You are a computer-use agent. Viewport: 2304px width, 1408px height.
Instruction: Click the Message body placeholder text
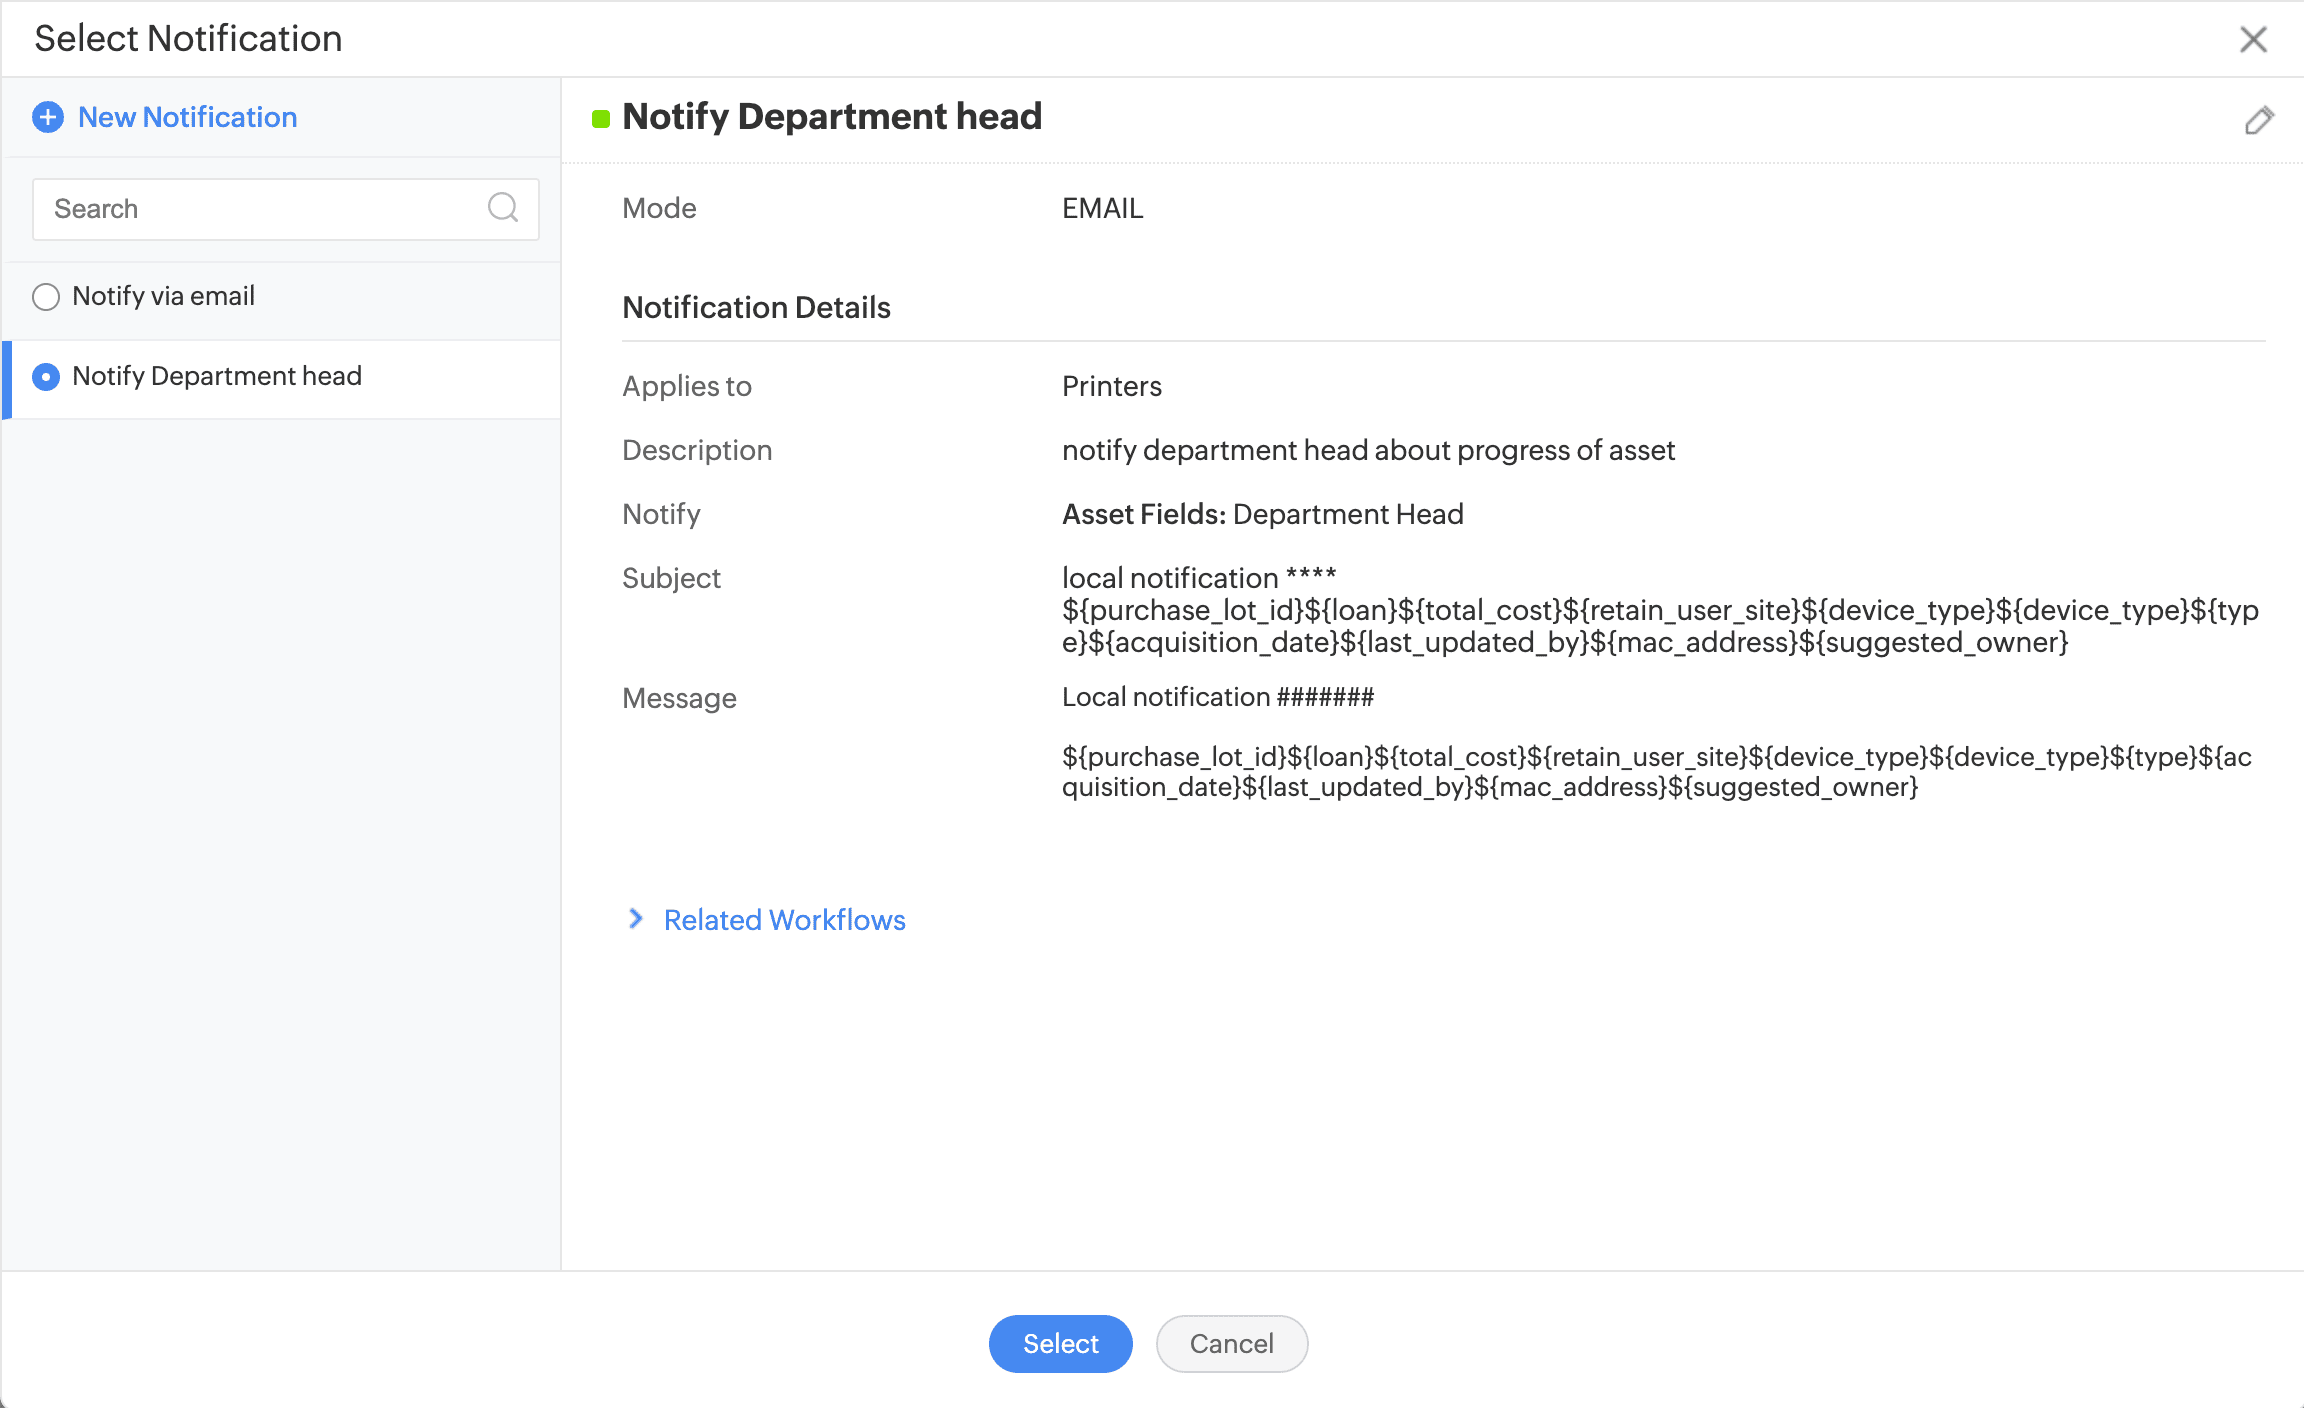pos(1656,771)
